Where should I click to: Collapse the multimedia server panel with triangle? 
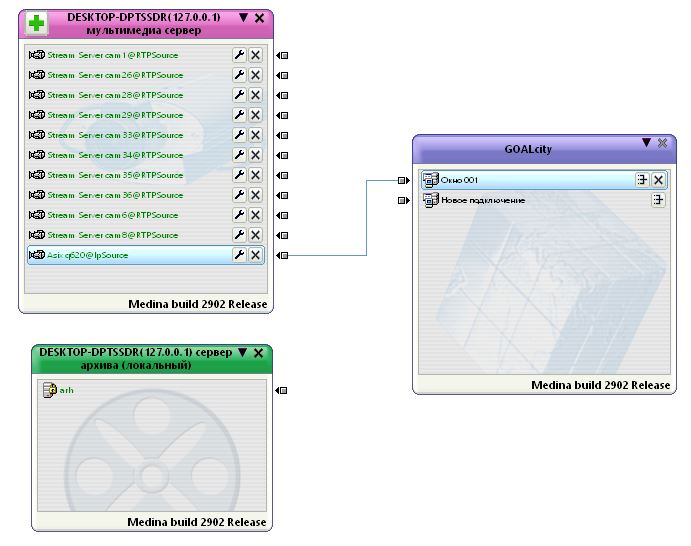click(243, 18)
